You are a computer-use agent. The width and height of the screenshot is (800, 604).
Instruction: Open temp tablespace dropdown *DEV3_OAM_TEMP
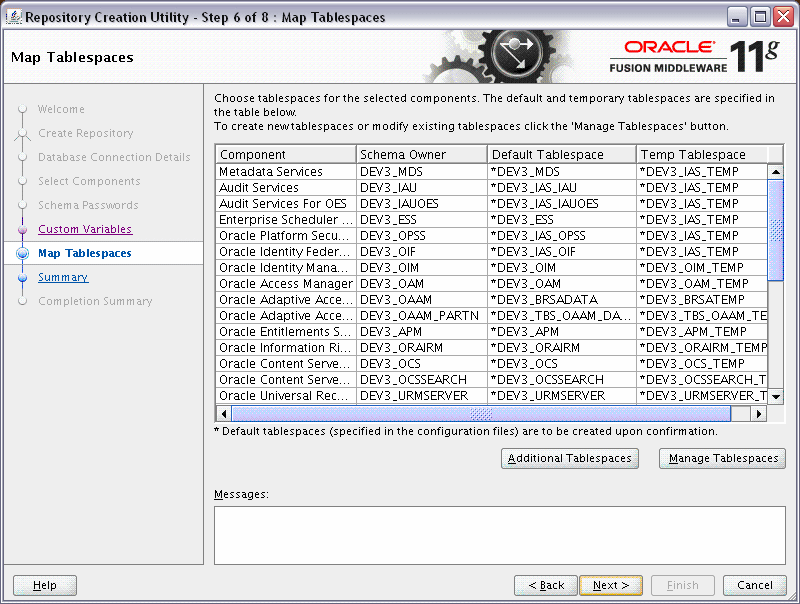(702, 284)
